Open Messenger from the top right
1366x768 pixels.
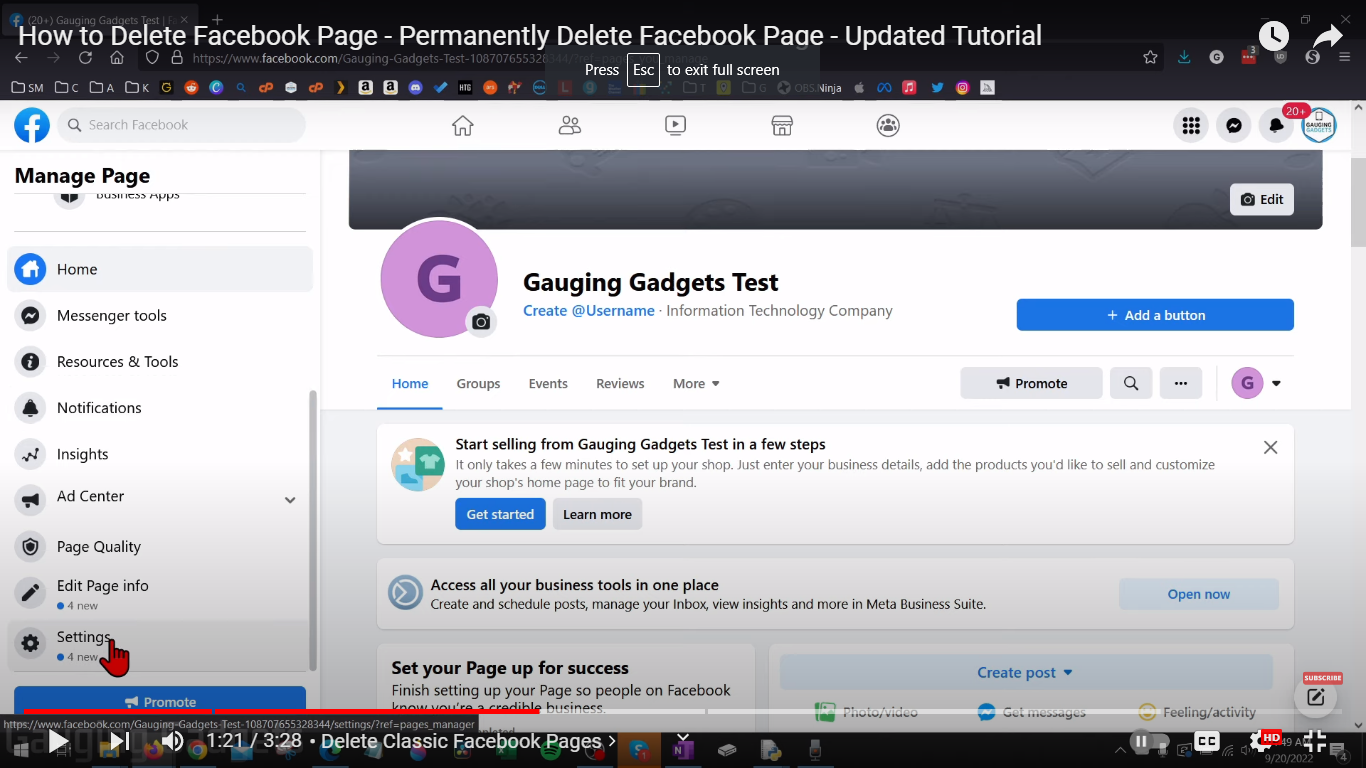(x=1233, y=125)
